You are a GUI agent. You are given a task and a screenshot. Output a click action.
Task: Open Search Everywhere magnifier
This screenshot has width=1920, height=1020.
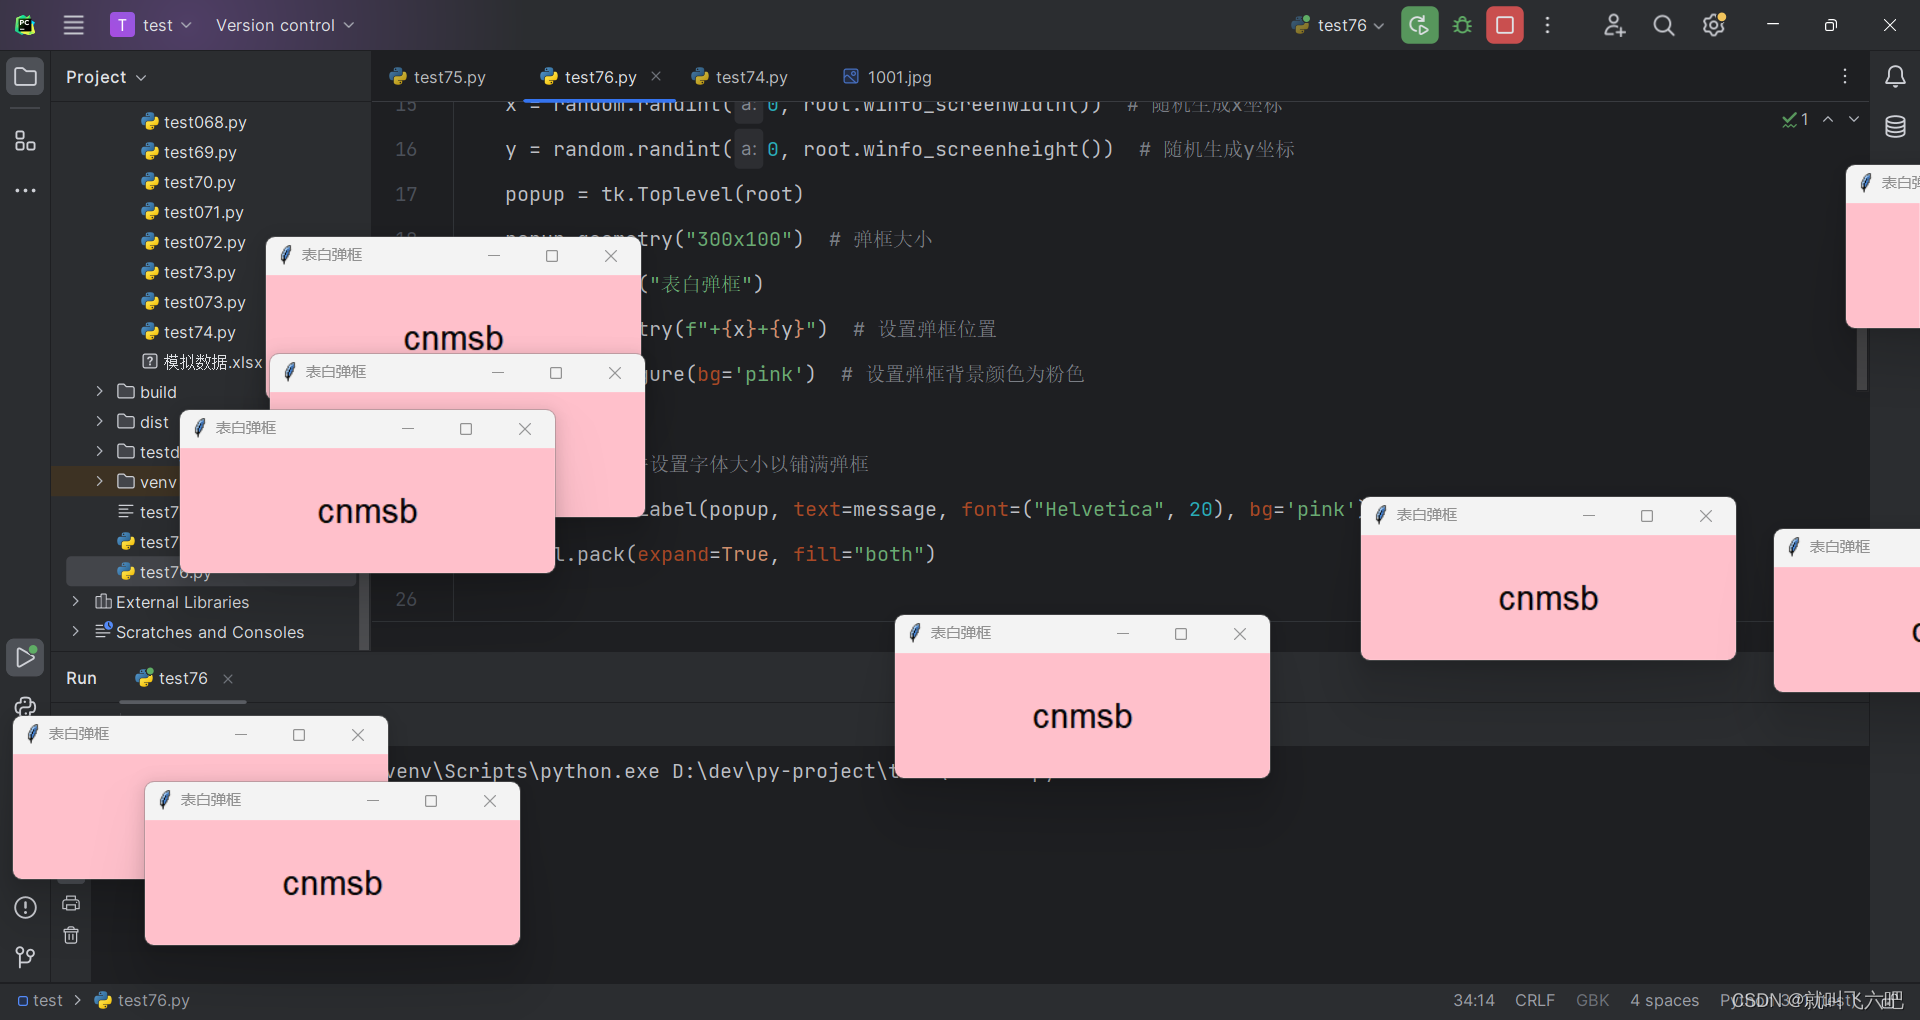coord(1663,25)
